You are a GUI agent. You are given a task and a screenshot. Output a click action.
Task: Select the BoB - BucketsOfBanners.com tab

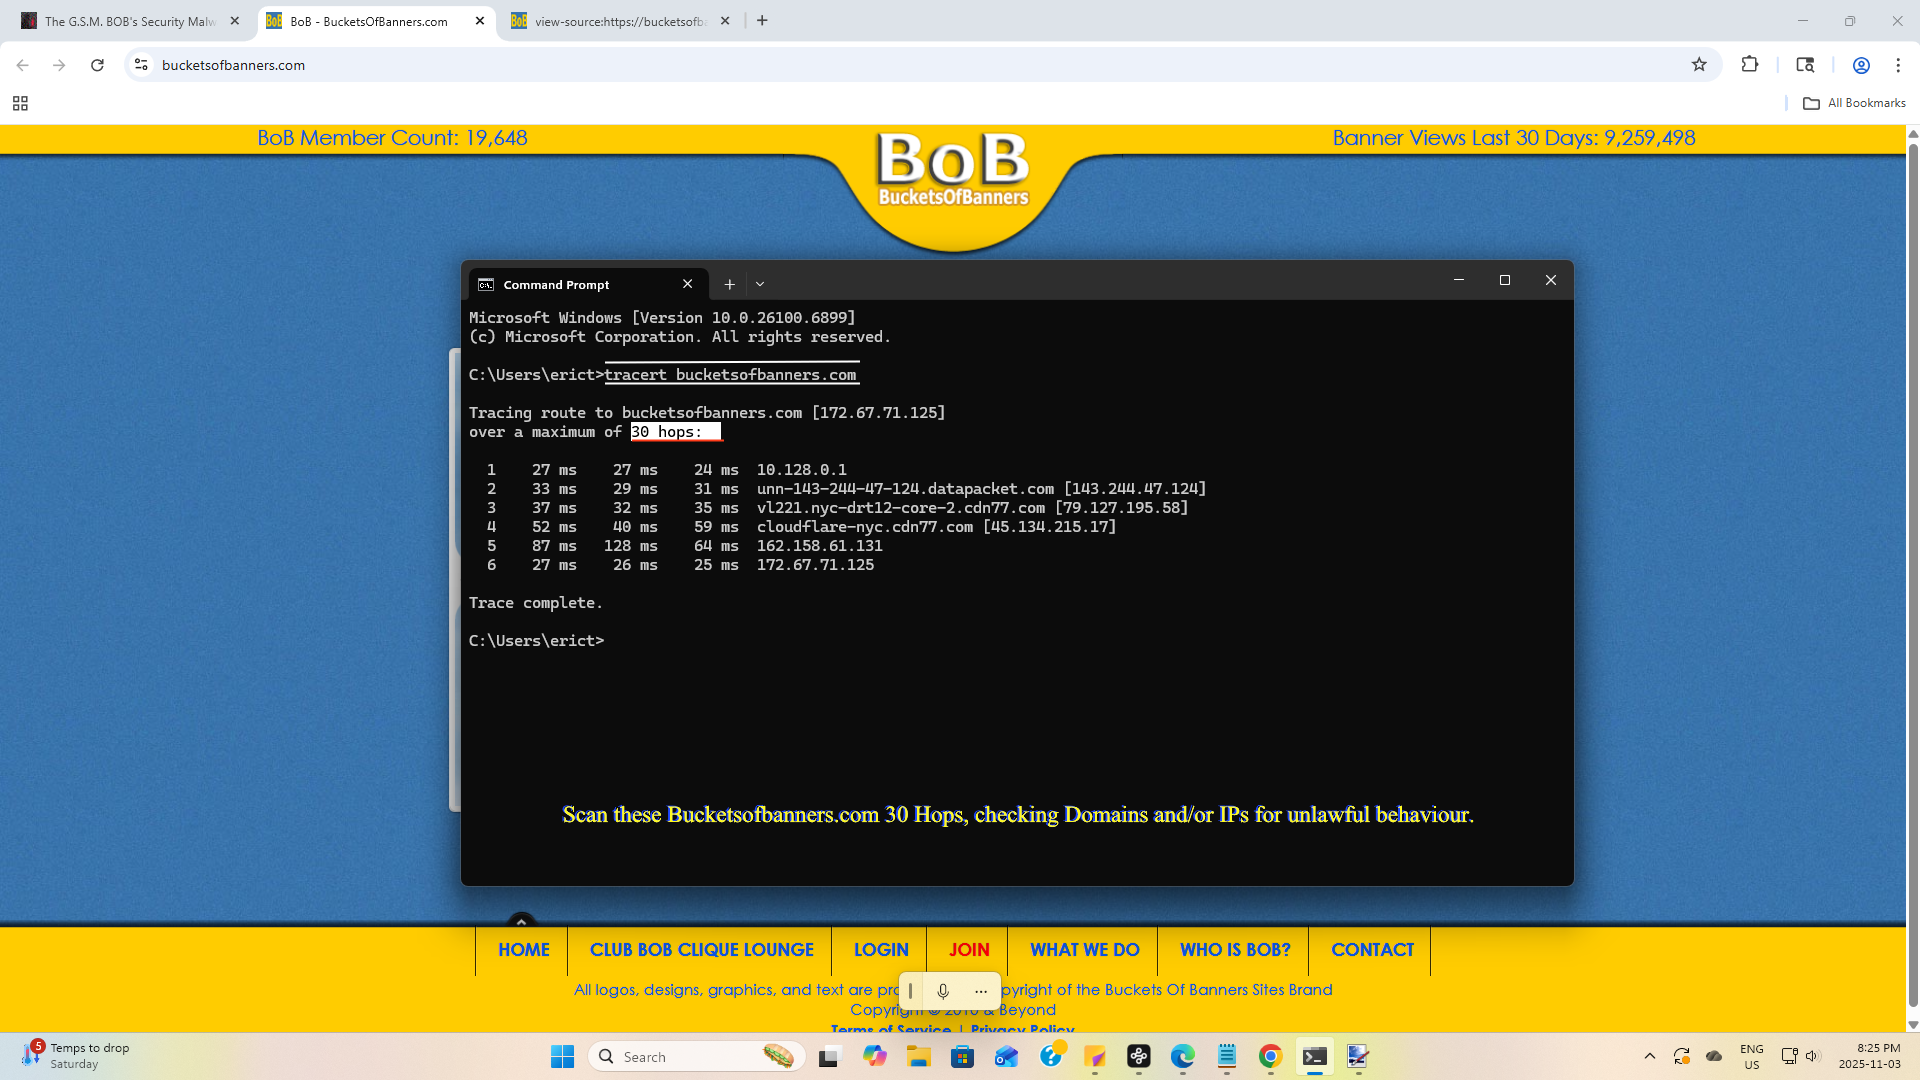point(369,21)
